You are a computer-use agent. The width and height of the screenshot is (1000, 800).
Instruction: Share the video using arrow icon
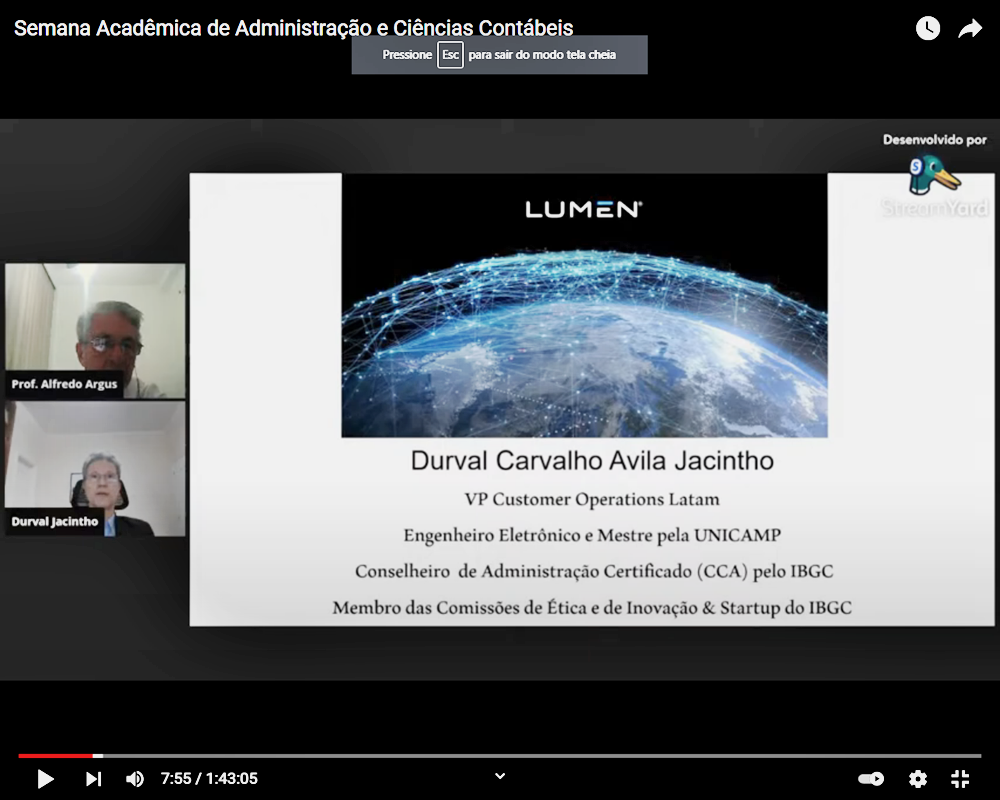(x=970, y=28)
